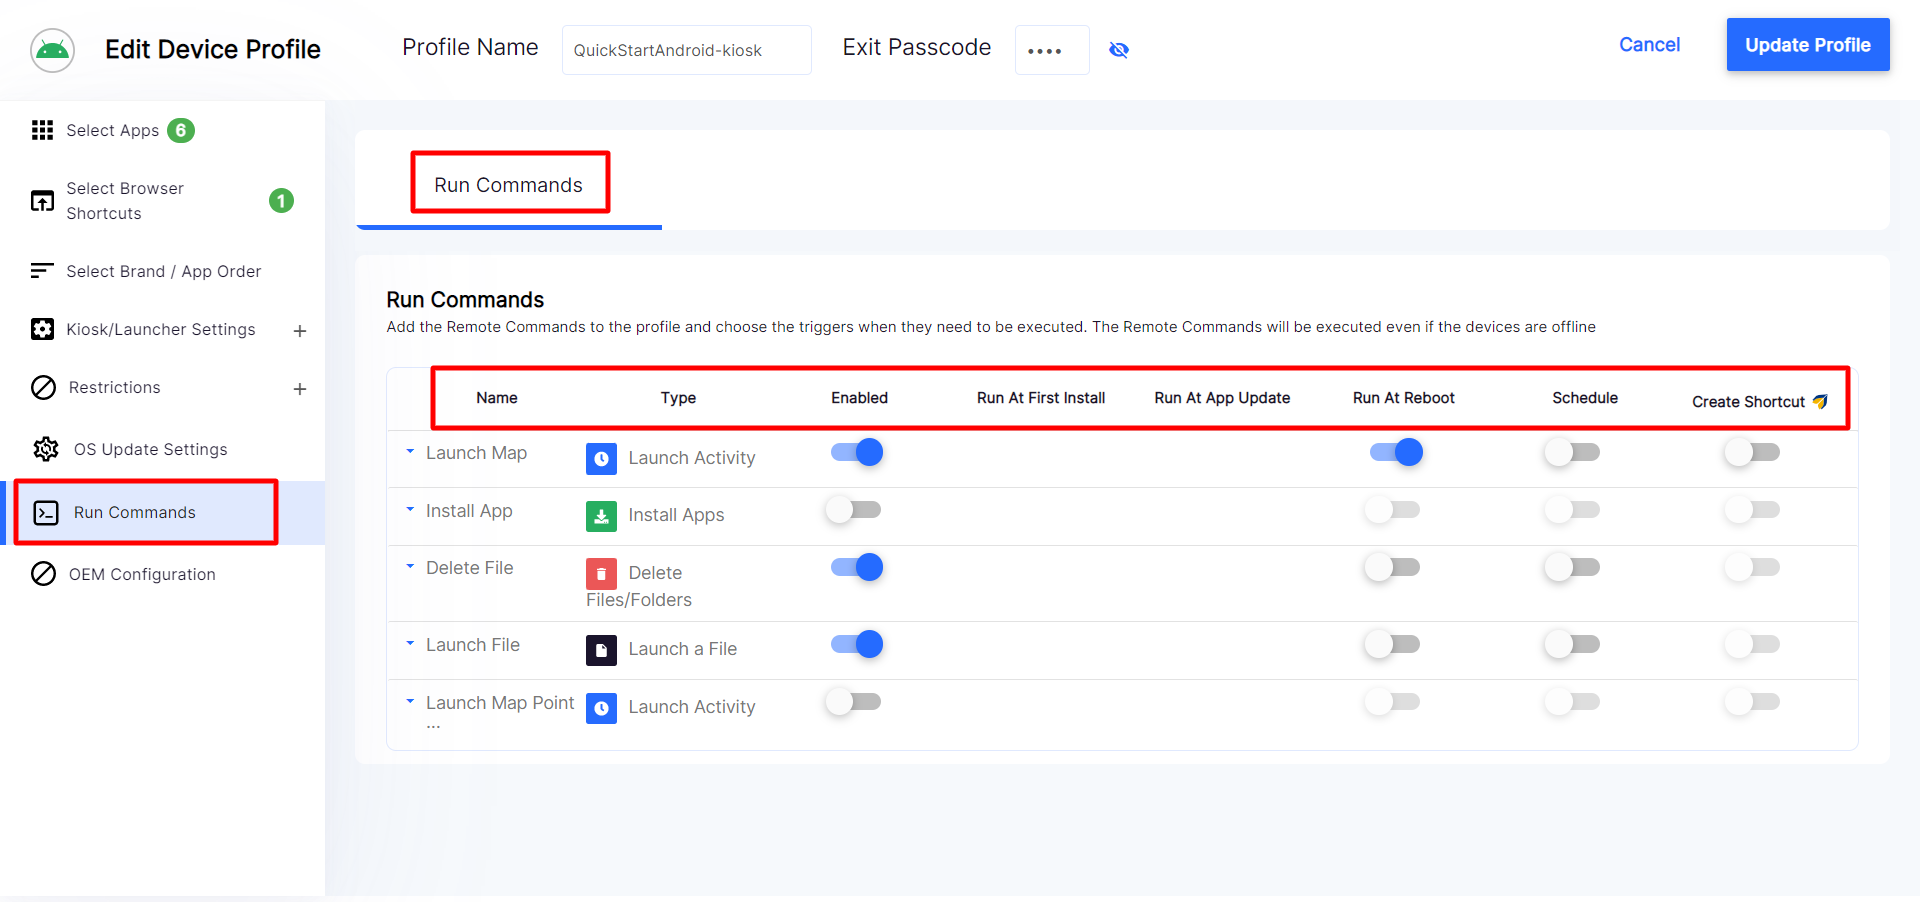Expand Kiosk/Launcher Settings with the plus

[300, 331]
